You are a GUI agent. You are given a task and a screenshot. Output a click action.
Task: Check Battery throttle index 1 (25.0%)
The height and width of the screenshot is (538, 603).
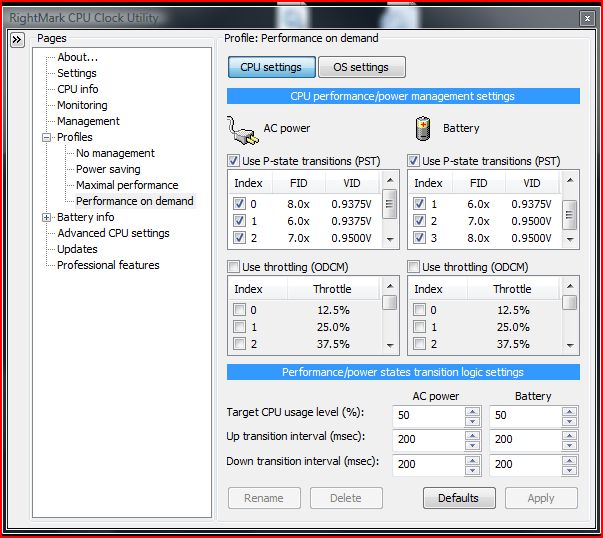point(419,327)
